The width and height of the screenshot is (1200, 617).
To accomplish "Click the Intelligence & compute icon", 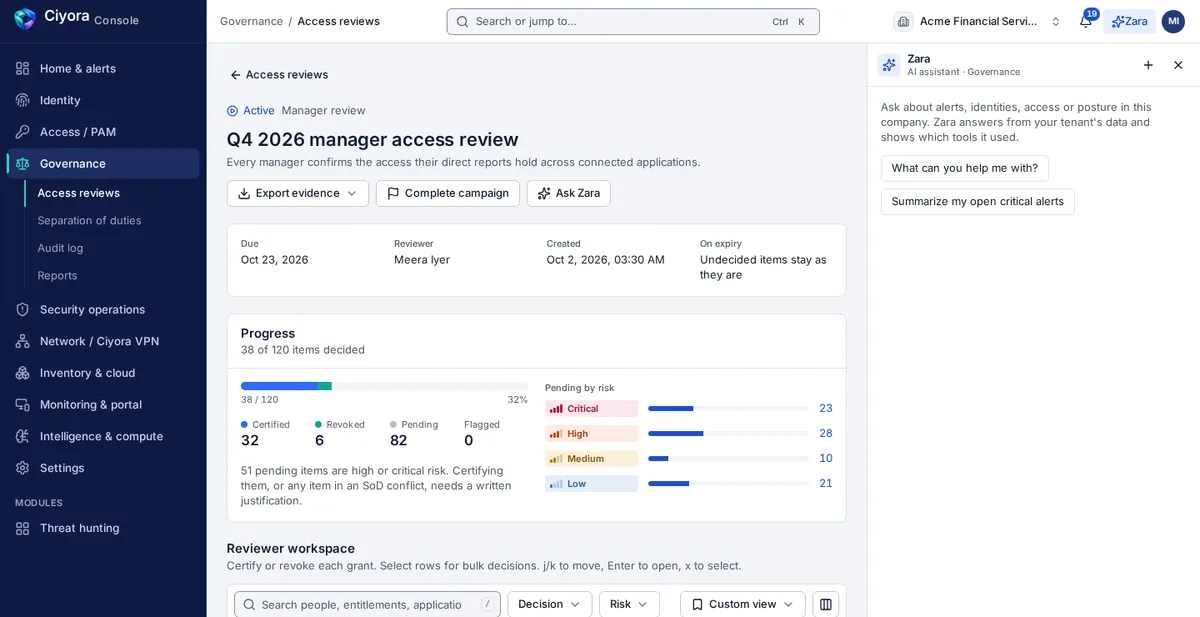I will click(x=22, y=436).
